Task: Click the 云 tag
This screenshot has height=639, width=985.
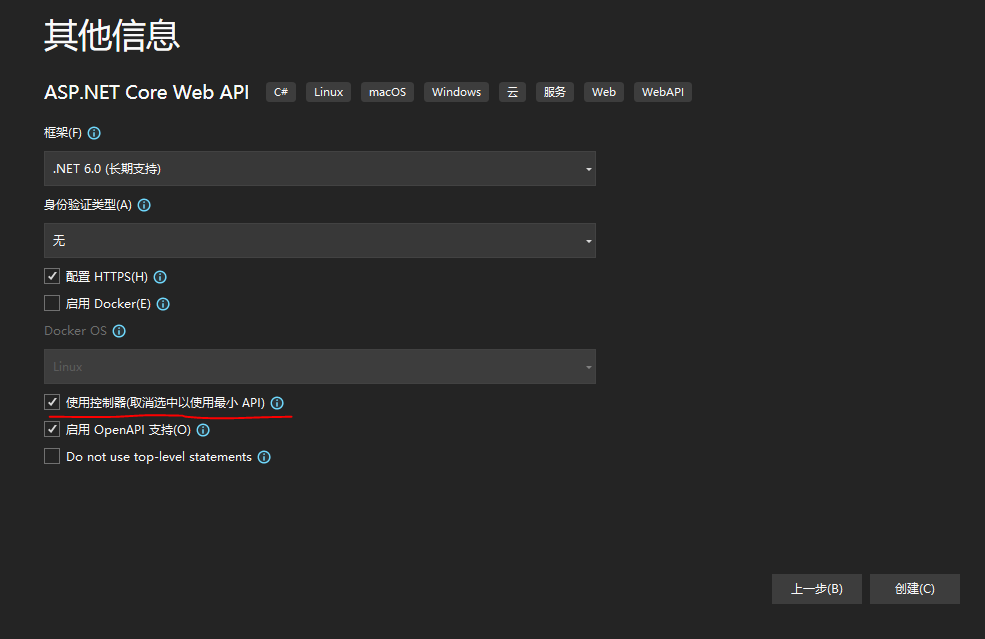Action: pos(513,92)
